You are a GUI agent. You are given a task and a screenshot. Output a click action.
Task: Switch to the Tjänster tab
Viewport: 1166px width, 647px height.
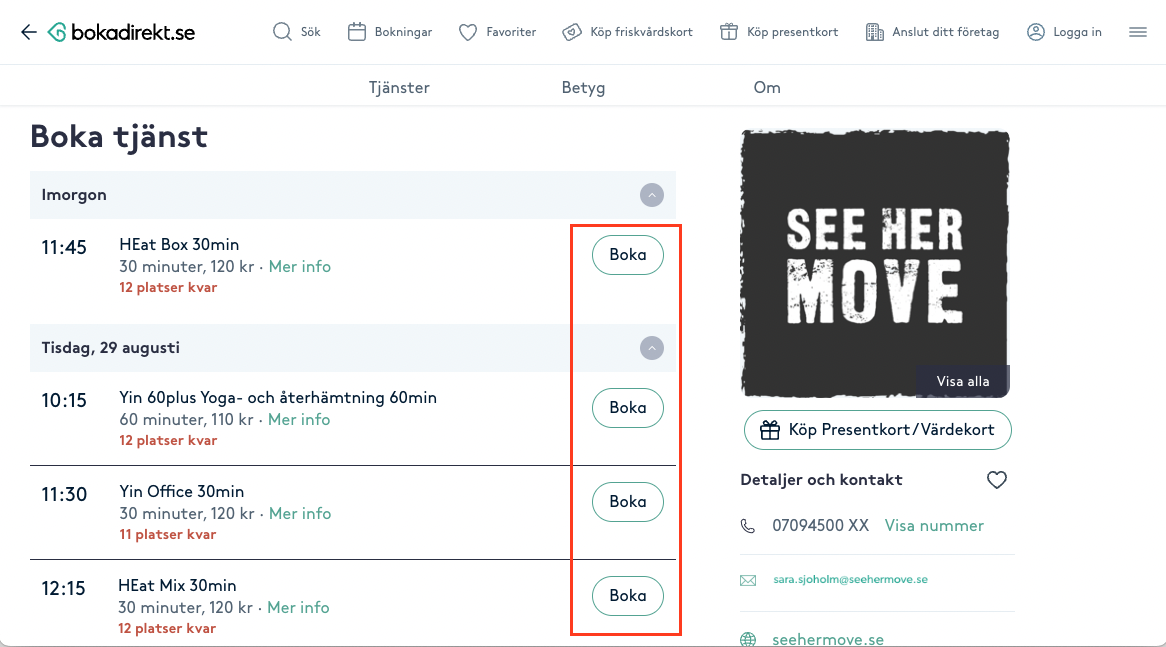click(x=399, y=87)
